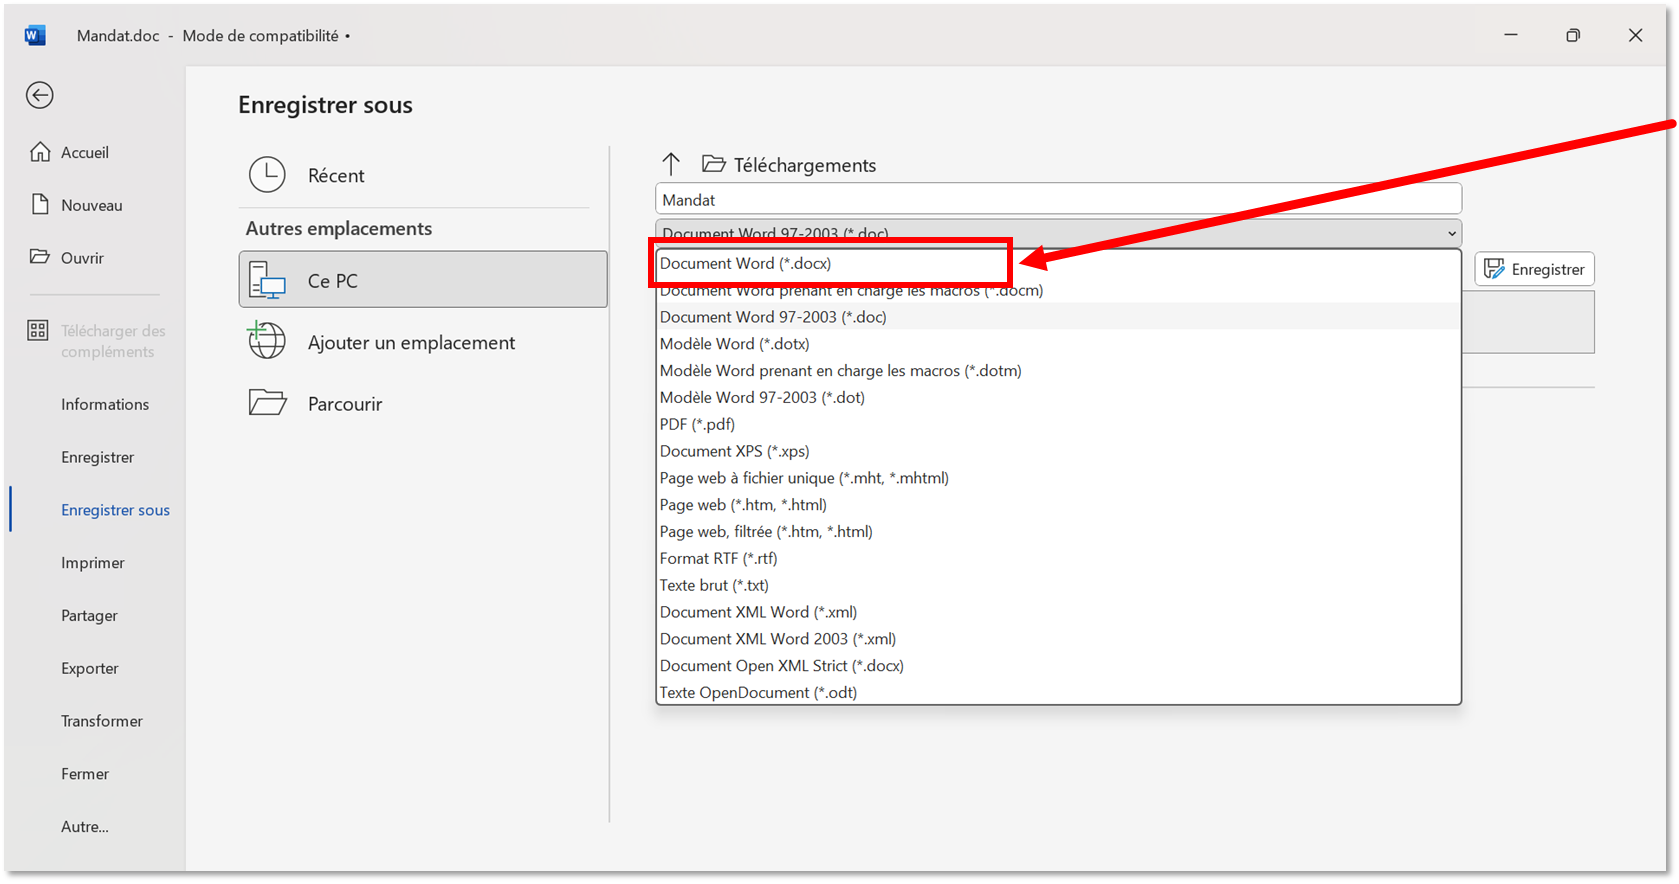The image size is (1679, 884).
Task: Click the file name field containing Mandat
Action: (x=1058, y=200)
